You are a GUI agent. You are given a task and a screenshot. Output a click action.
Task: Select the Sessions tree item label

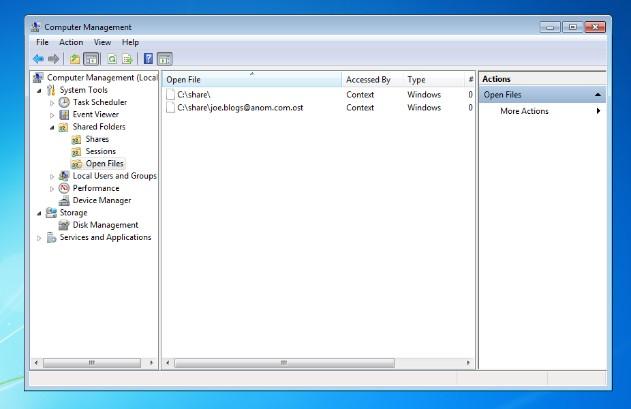click(x=101, y=151)
